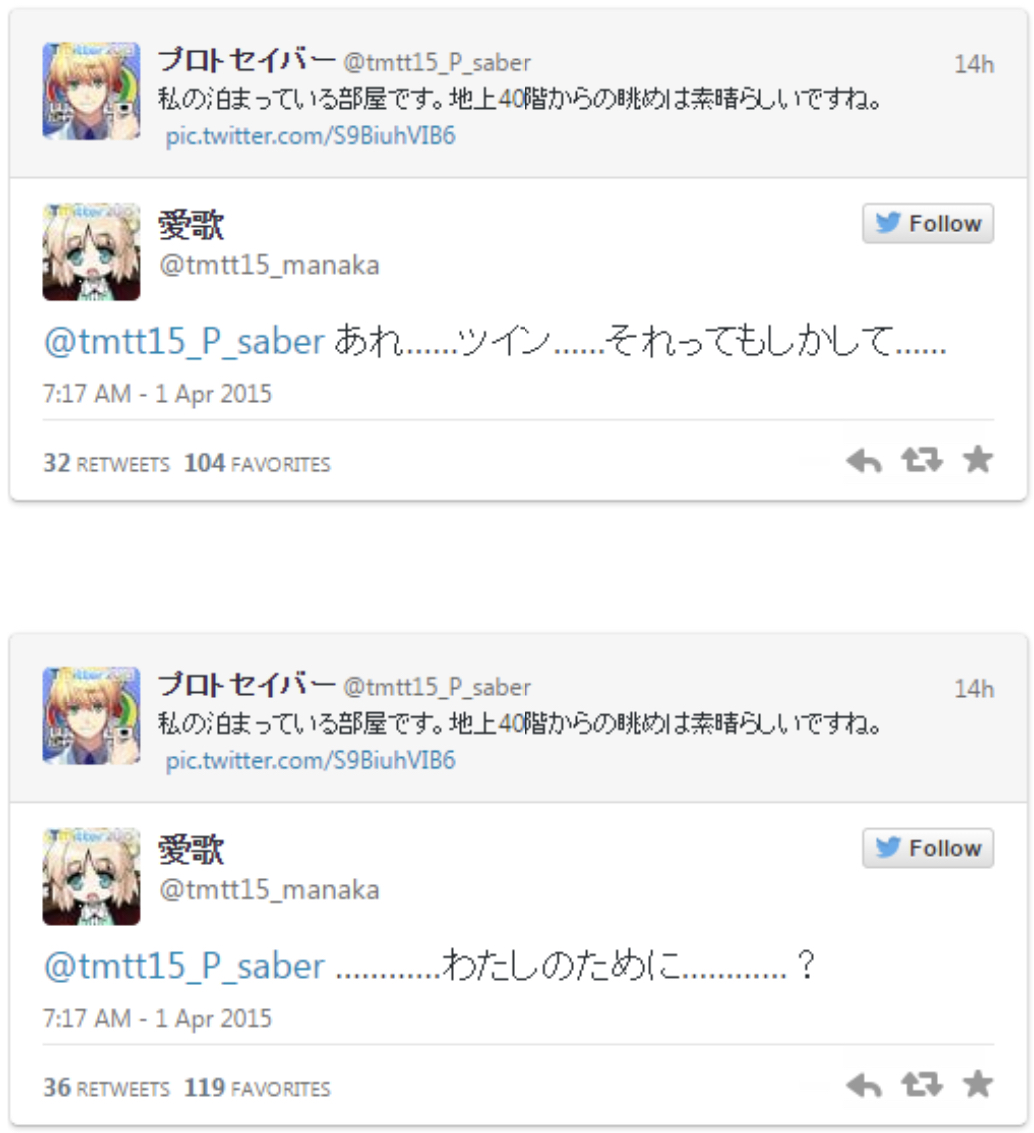Image resolution: width=1034 pixels, height=1133 pixels.
Task: Click Follow button in the first tweet card
Action: 928,223
